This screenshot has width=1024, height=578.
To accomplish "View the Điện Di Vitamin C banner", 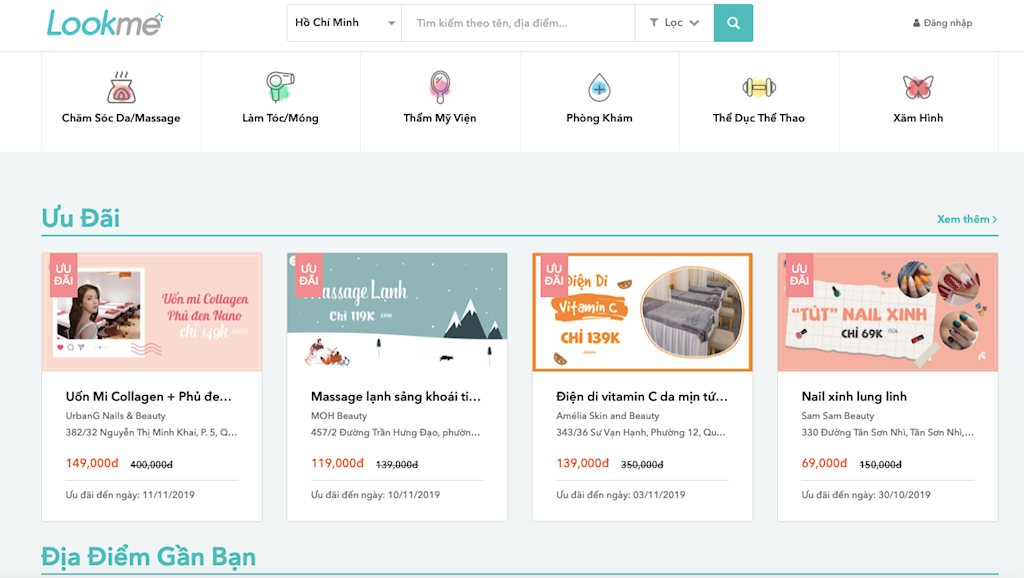I will (x=642, y=312).
